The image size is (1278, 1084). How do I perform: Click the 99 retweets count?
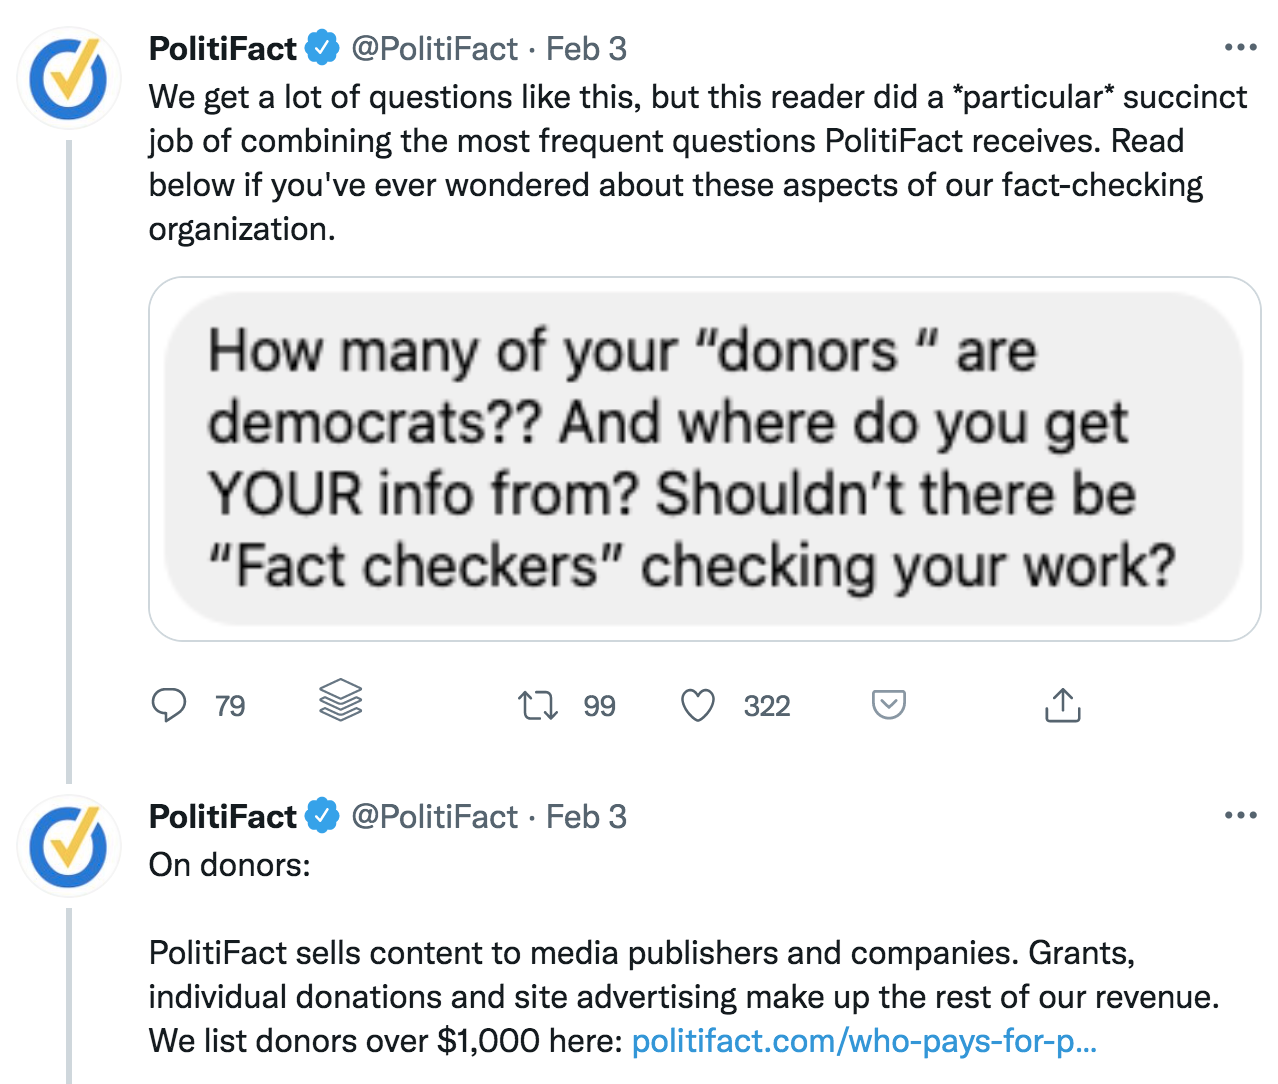click(599, 706)
